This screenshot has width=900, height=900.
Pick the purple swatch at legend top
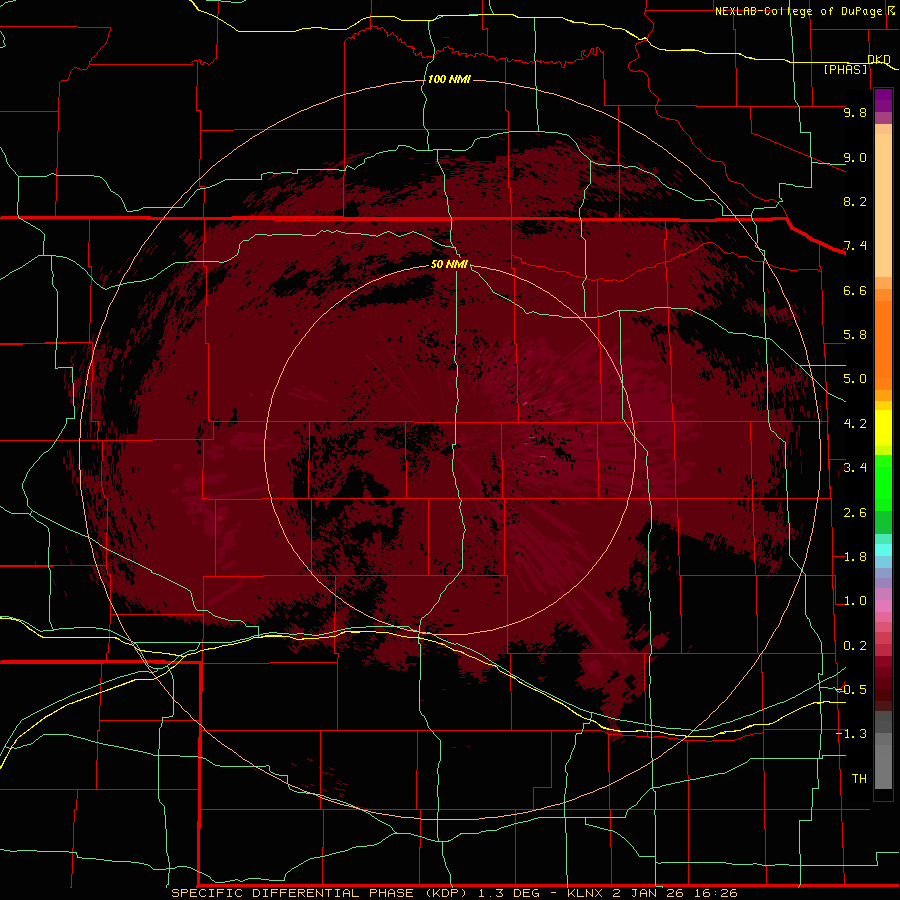(883, 100)
